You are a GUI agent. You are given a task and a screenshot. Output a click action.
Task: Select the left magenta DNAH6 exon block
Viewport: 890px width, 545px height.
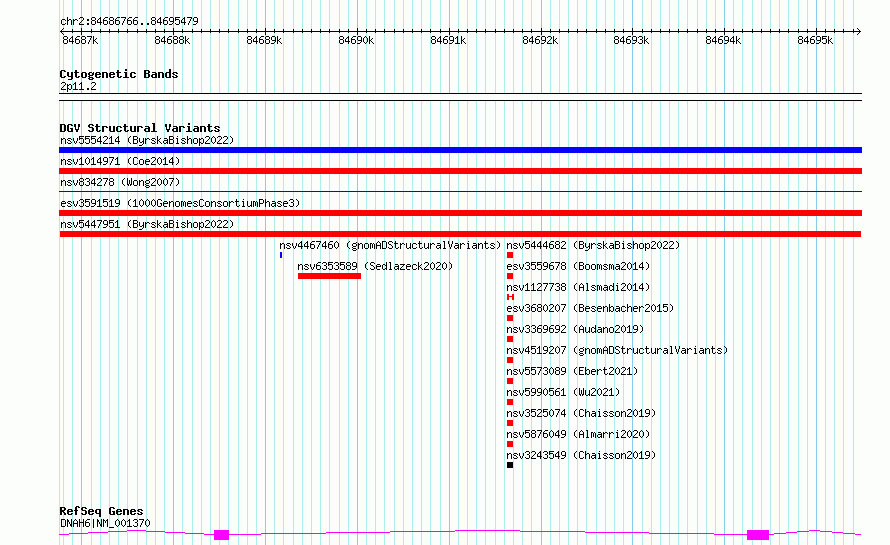pos(221,534)
